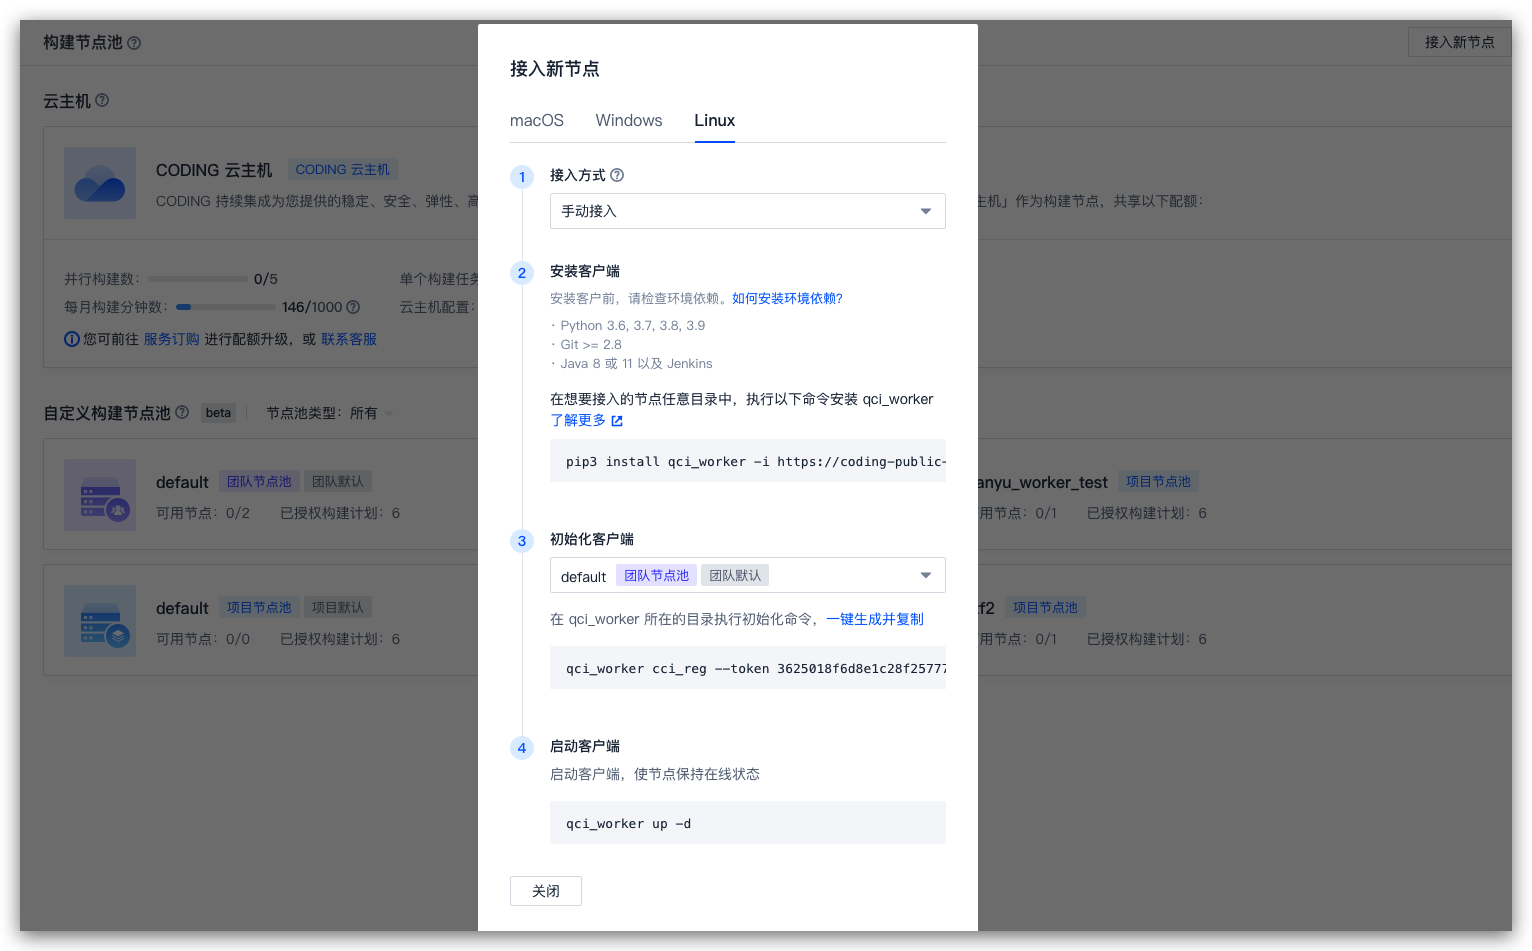Click the qci_worker up -d command box

748,823
